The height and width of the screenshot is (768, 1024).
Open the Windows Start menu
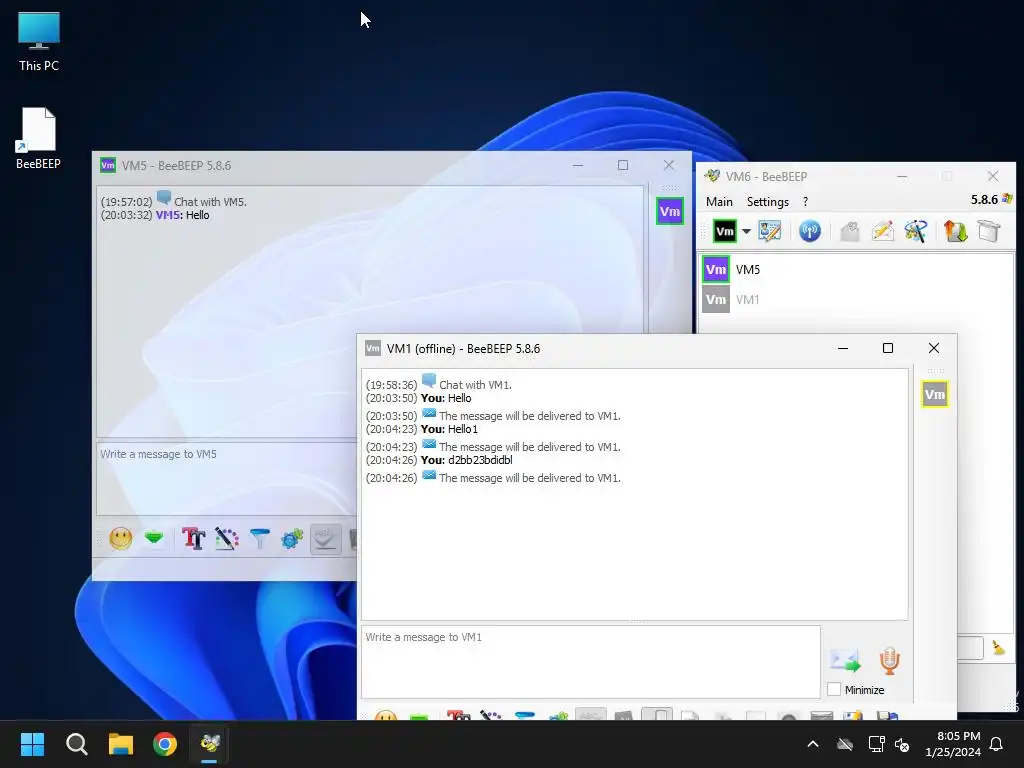[x=32, y=744]
